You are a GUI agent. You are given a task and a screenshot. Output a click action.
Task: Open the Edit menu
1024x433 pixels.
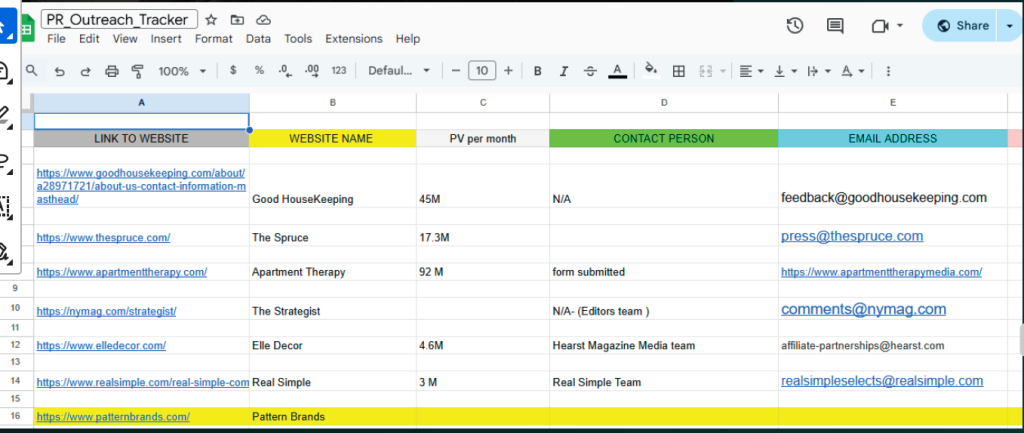(x=89, y=39)
